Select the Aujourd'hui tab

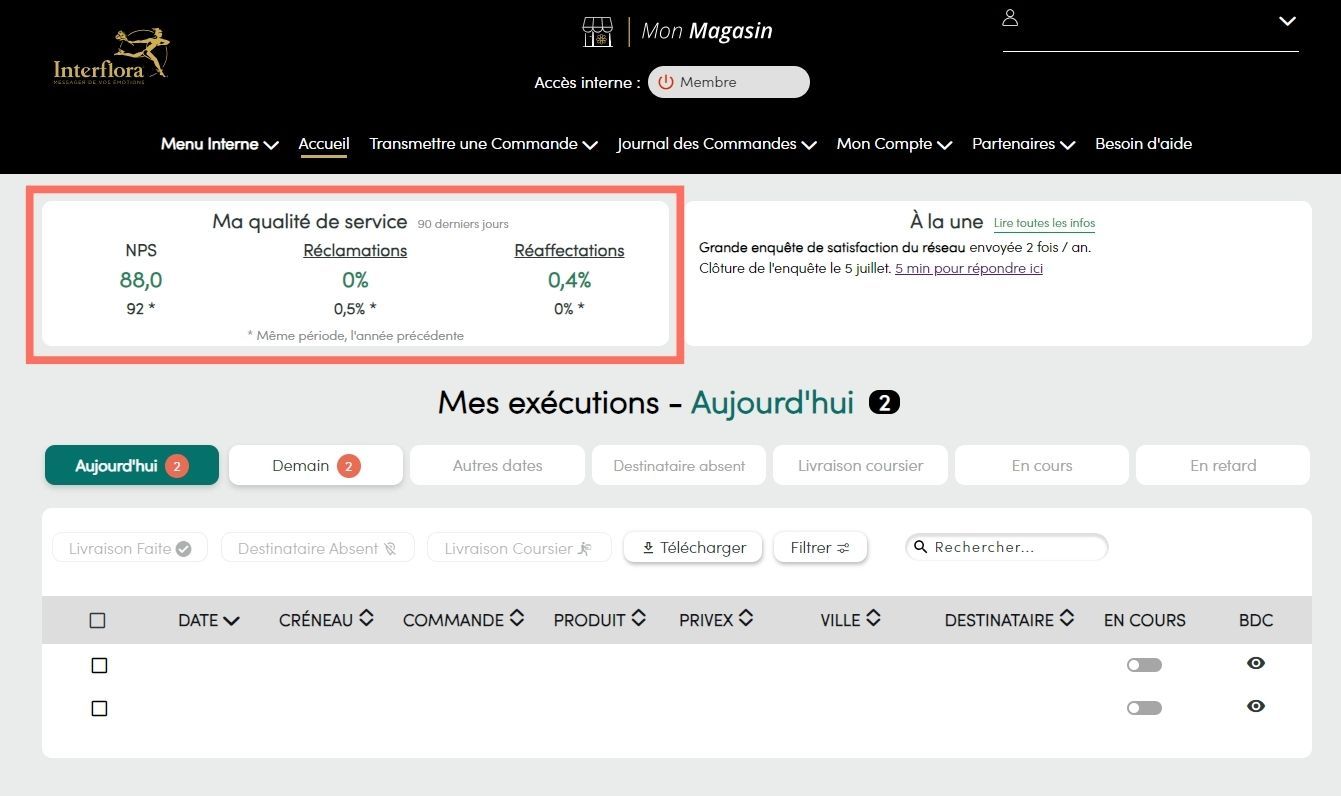click(x=132, y=465)
